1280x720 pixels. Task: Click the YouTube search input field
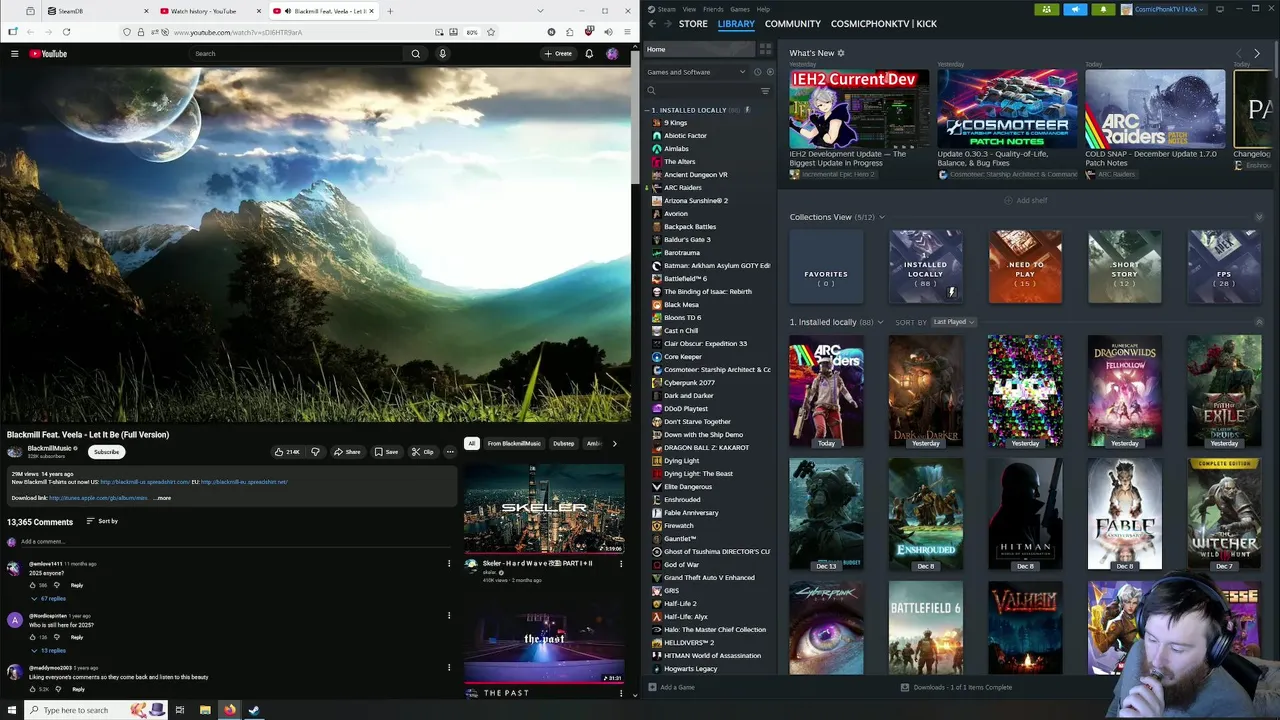click(297, 53)
